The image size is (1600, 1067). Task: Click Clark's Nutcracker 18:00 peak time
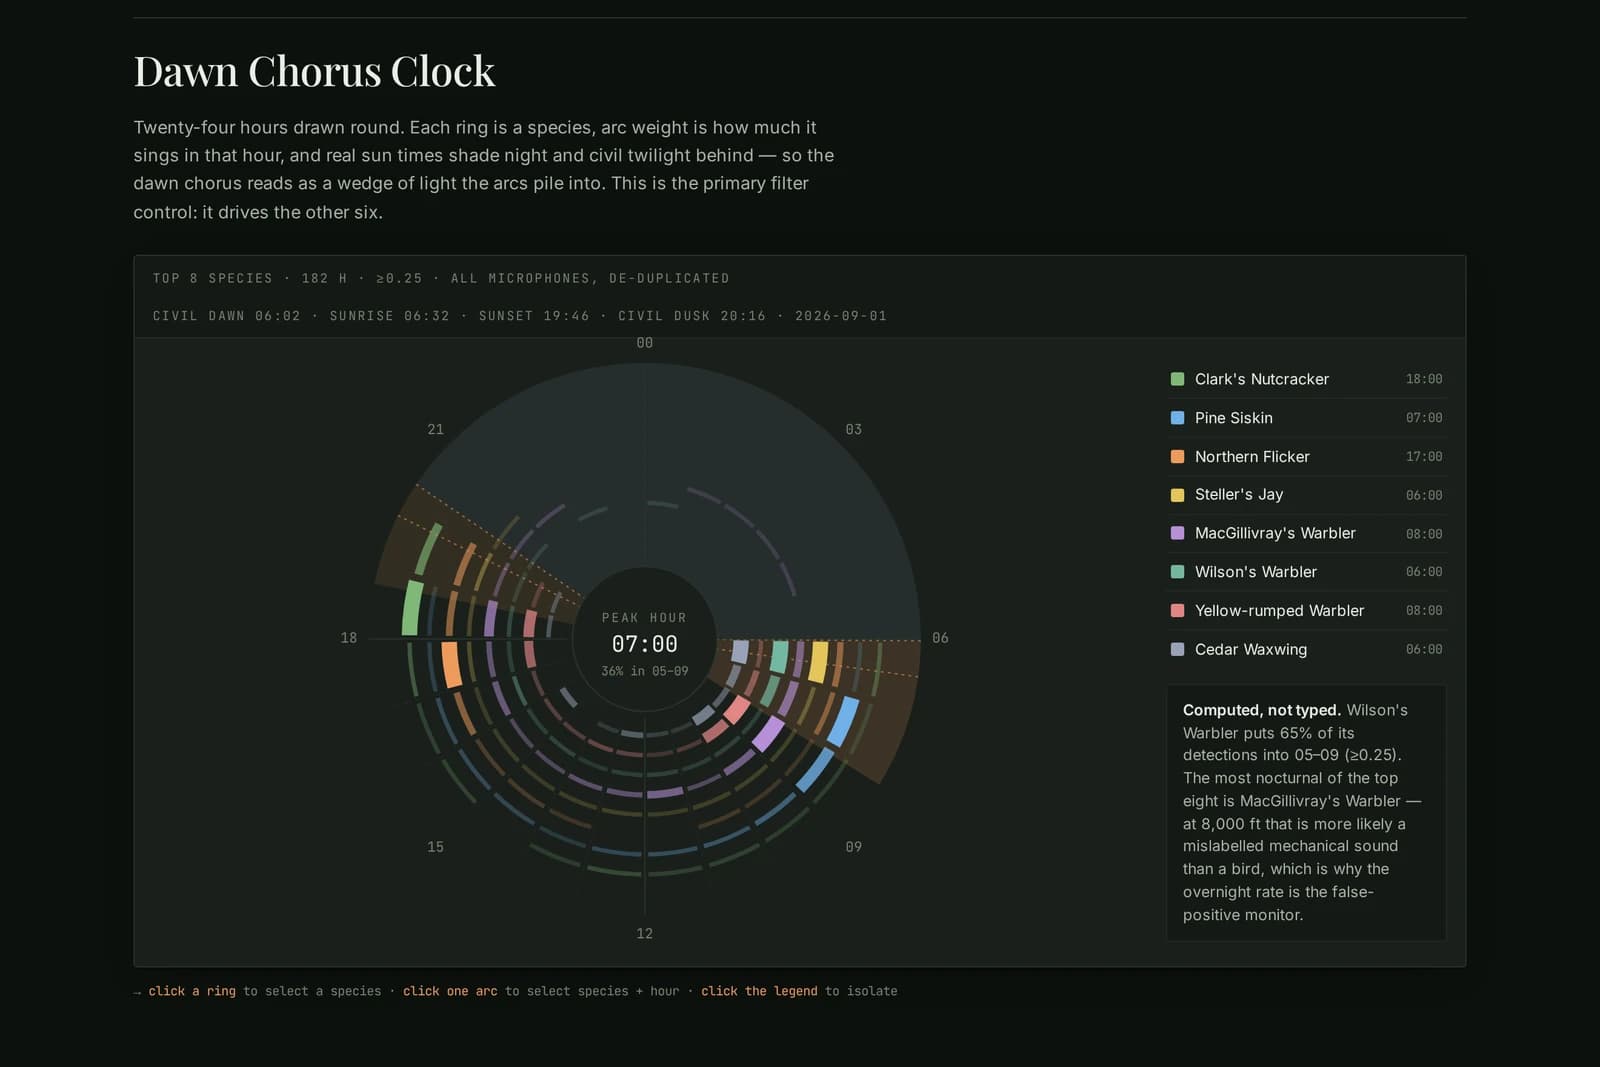click(1424, 379)
